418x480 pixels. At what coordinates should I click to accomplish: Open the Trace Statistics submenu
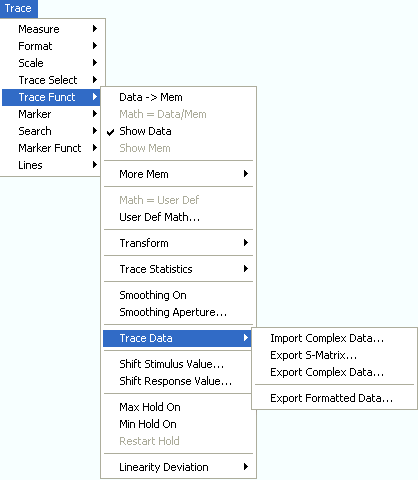178,269
